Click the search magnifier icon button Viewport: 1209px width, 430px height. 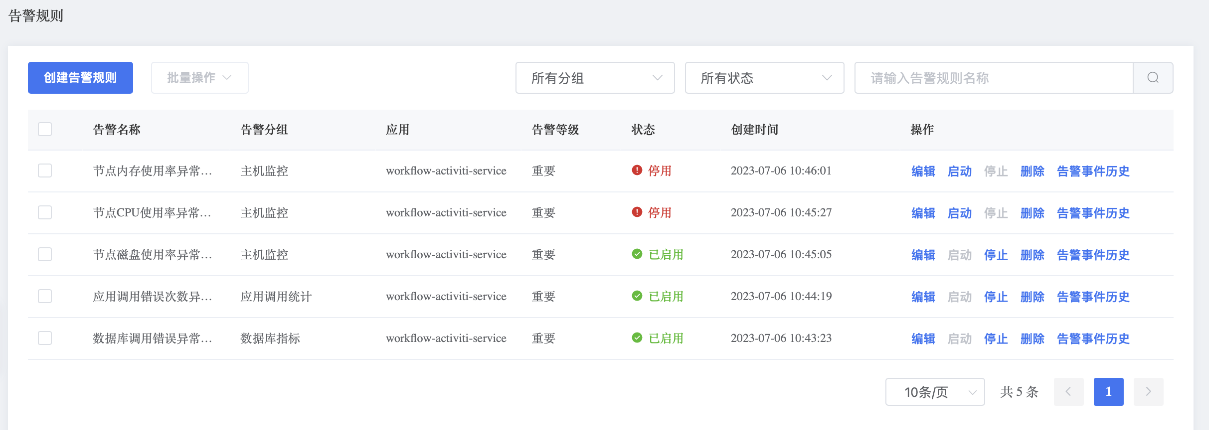(x=1152, y=78)
